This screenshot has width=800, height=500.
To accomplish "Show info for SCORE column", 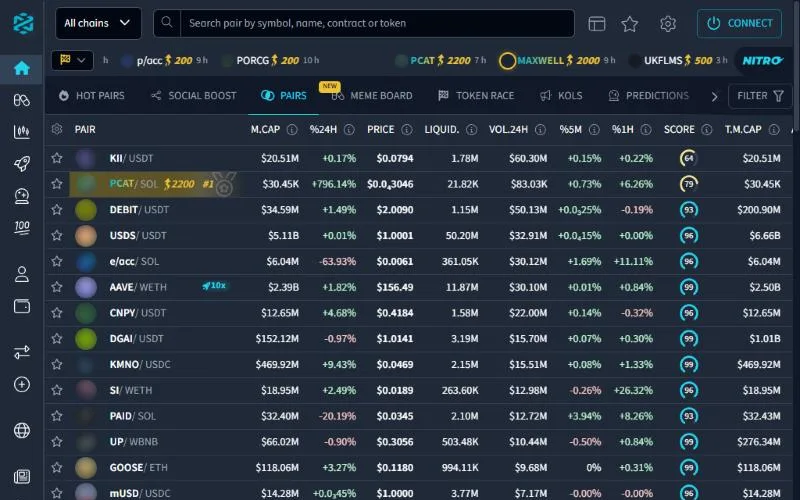I will tap(707, 130).
